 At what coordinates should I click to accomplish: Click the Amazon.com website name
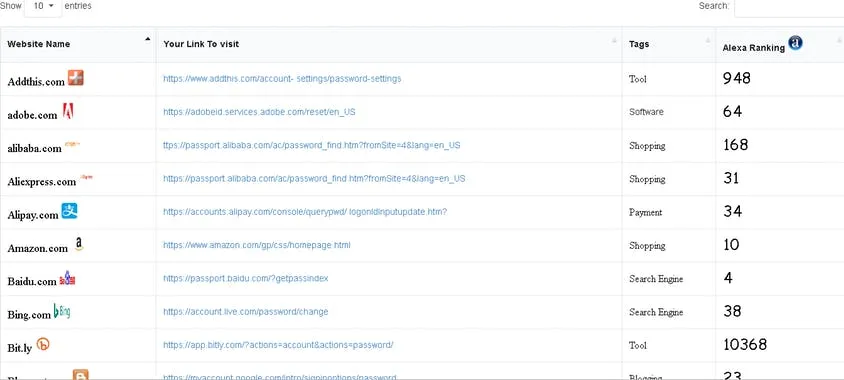pyautogui.click(x=38, y=249)
